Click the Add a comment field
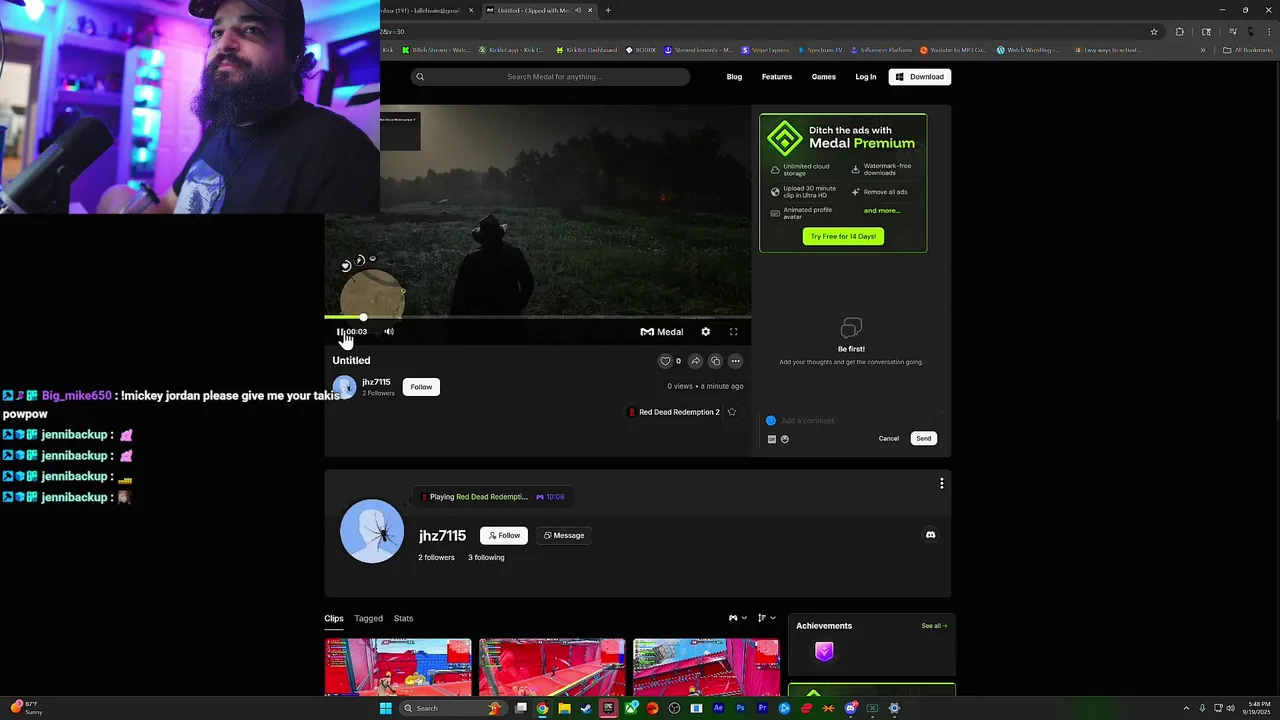 click(x=855, y=421)
